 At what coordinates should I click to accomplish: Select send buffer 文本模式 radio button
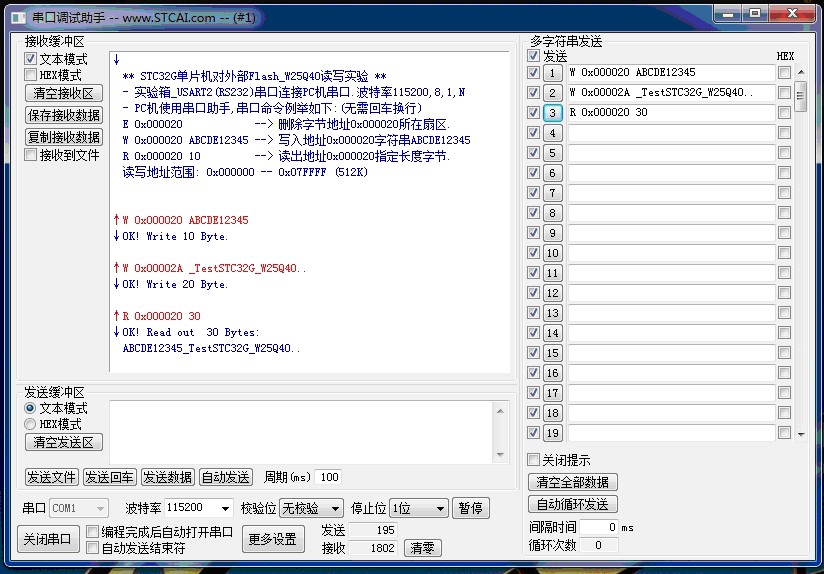click(30, 408)
